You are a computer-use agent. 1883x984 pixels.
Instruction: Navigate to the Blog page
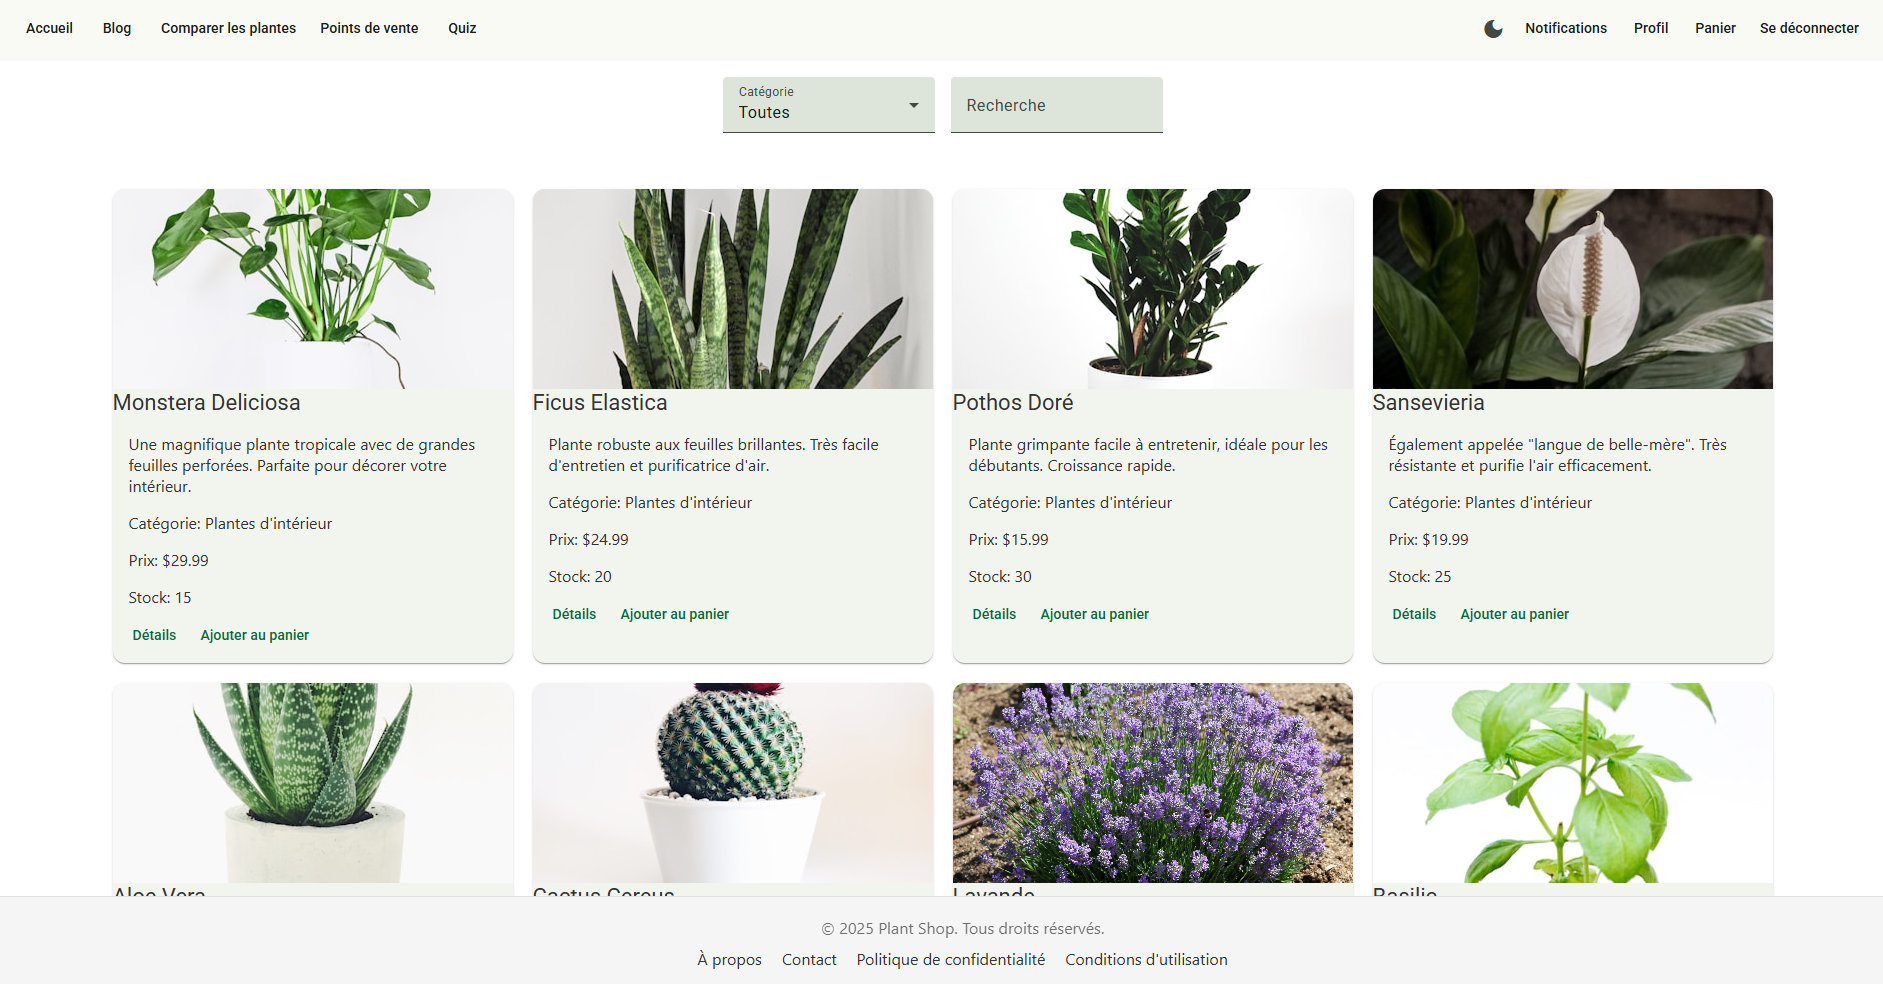point(116,28)
